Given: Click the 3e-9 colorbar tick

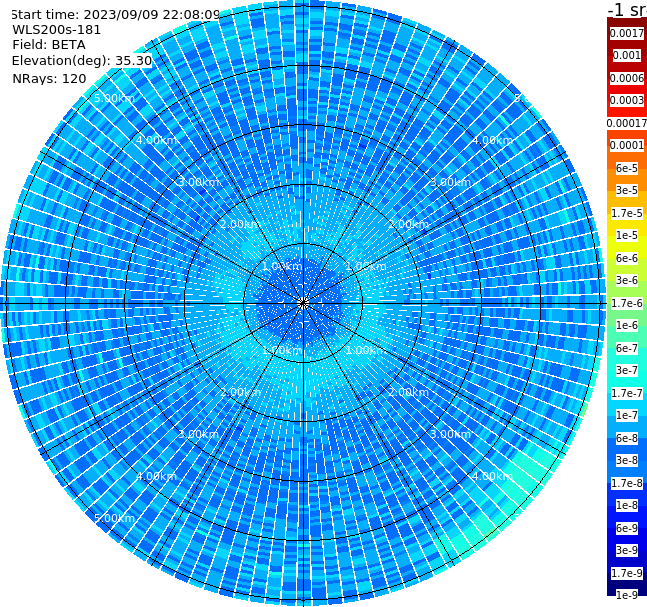Looking at the screenshot, I should [x=627, y=550].
